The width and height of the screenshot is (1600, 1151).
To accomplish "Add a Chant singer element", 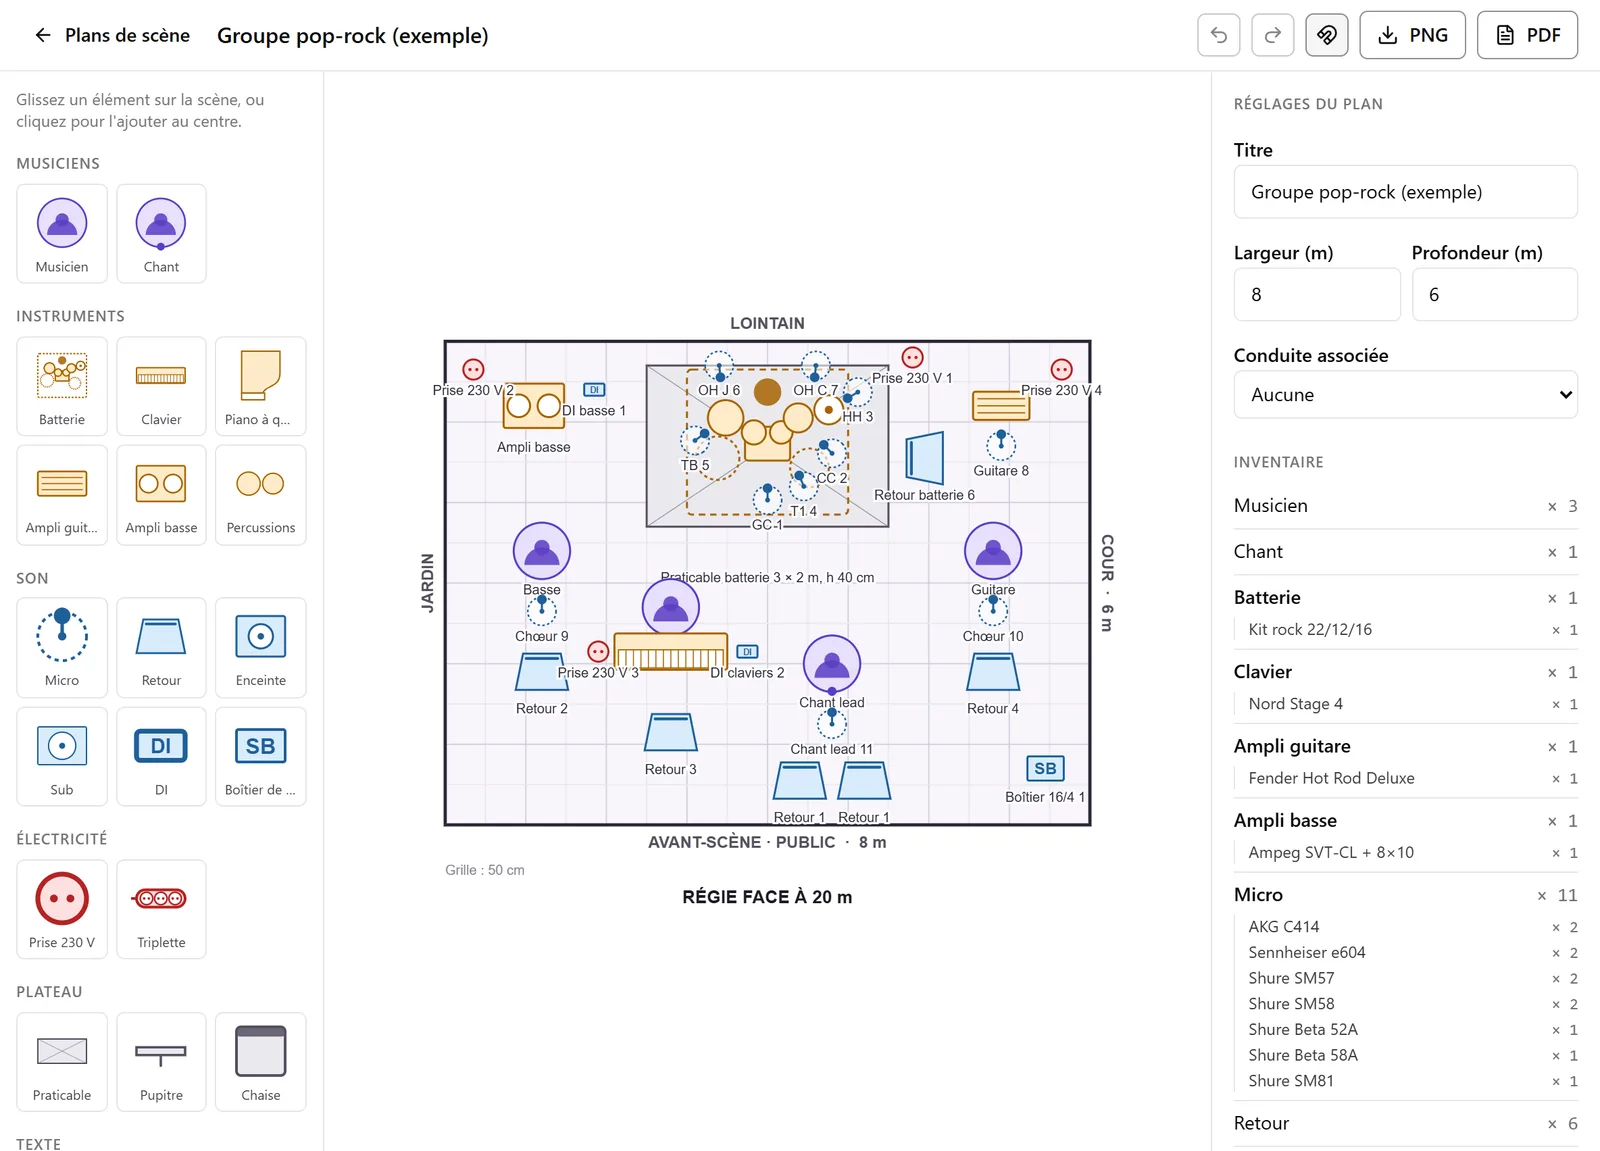I will click(x=161, y=234).
